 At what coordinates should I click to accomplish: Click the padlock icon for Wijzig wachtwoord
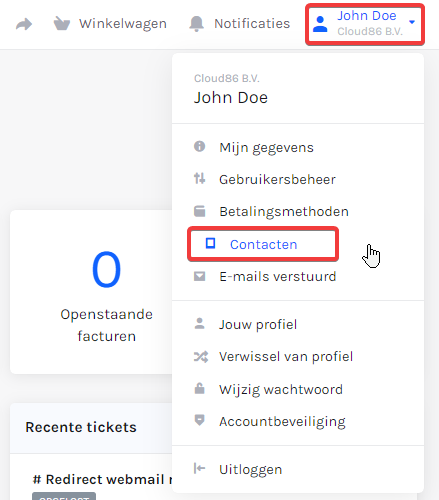pos(199,388)
